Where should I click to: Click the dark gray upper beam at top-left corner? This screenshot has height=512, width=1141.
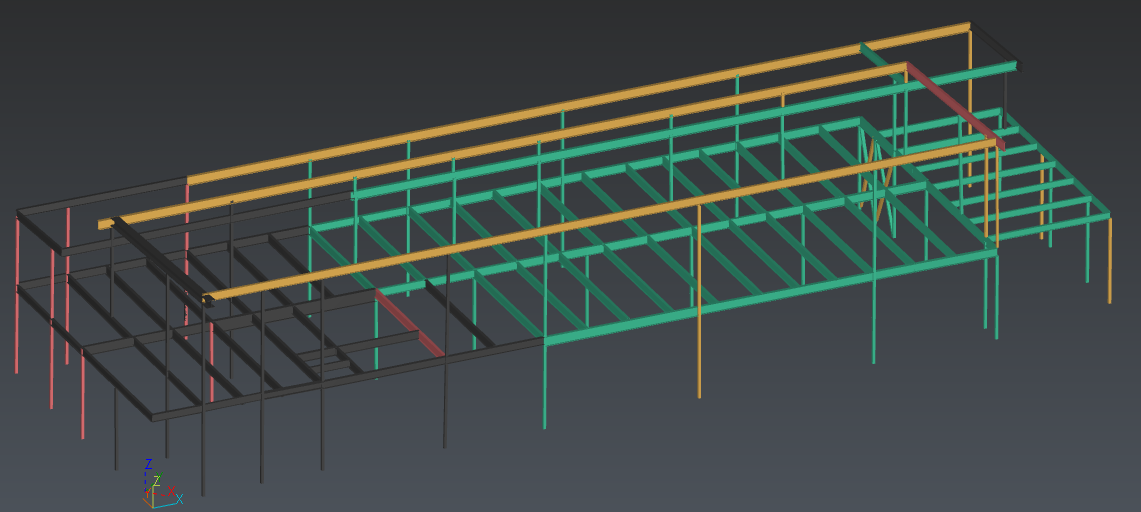(x=100, y=197)
